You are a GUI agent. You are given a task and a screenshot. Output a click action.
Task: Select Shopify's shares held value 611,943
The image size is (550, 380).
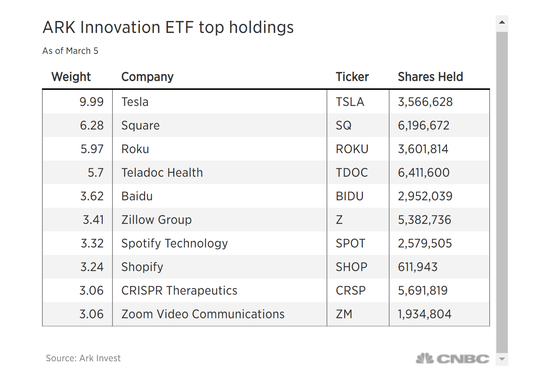[417, 267]
